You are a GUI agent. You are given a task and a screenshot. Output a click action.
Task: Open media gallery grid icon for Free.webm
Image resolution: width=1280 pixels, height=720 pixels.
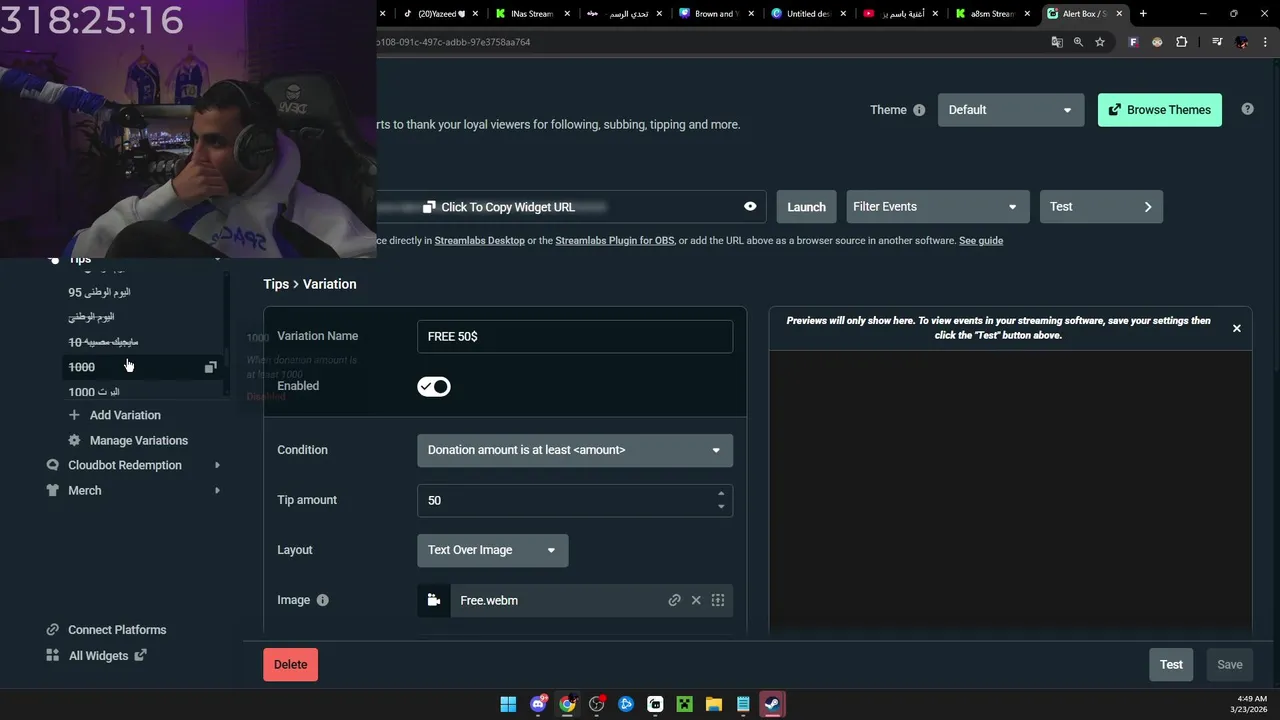718,600
